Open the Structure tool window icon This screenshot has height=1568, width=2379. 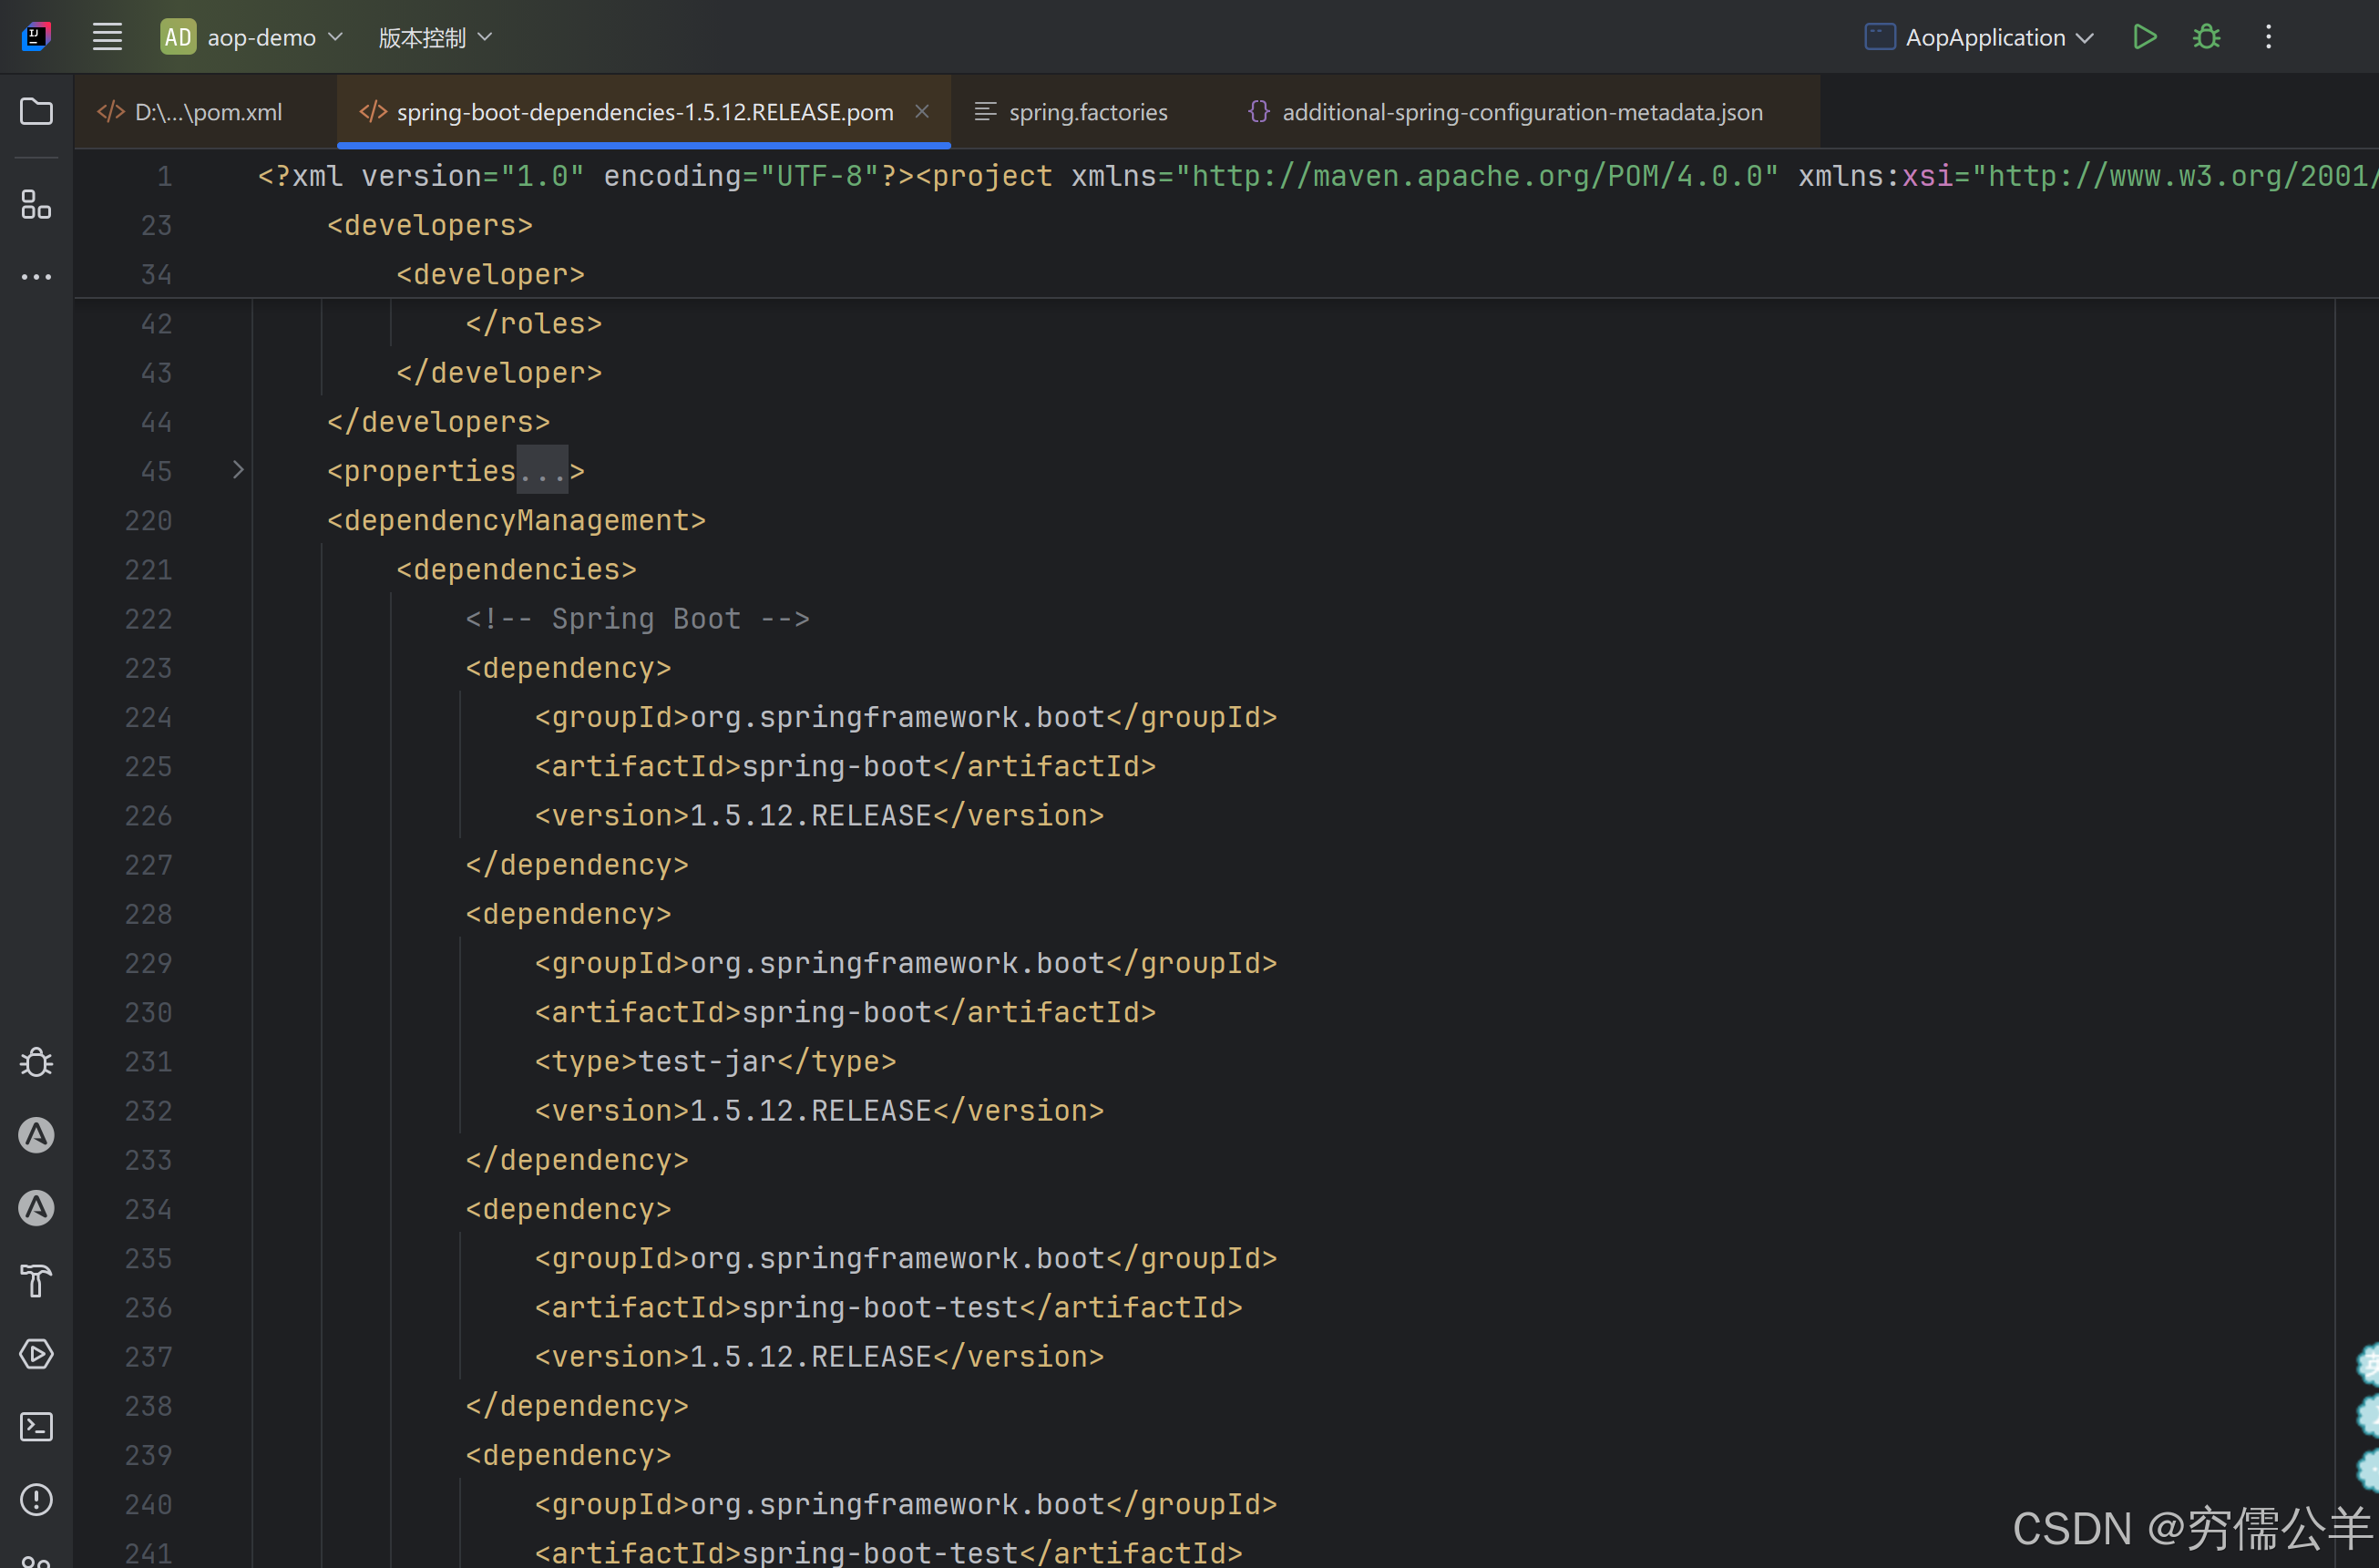tap(36, 204)
